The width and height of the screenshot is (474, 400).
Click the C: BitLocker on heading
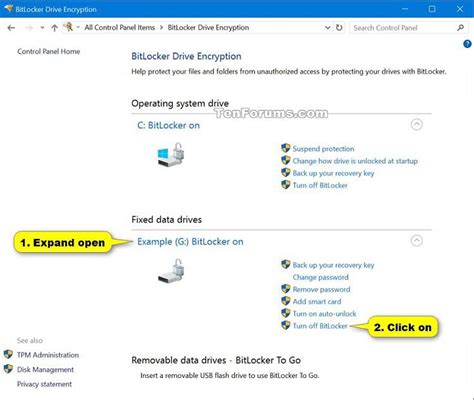coord(168,125)
